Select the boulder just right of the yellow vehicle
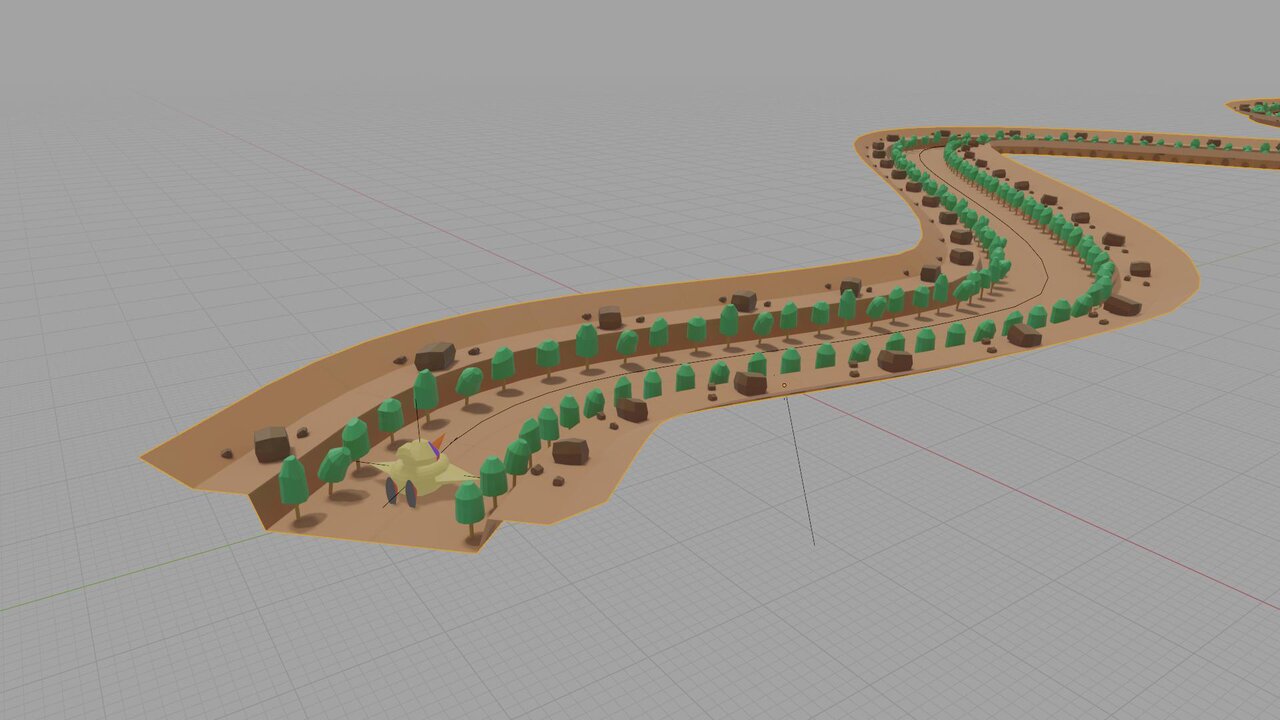Image resolution: width=1280 pixels, height=720 pixels. coord(570,451)
